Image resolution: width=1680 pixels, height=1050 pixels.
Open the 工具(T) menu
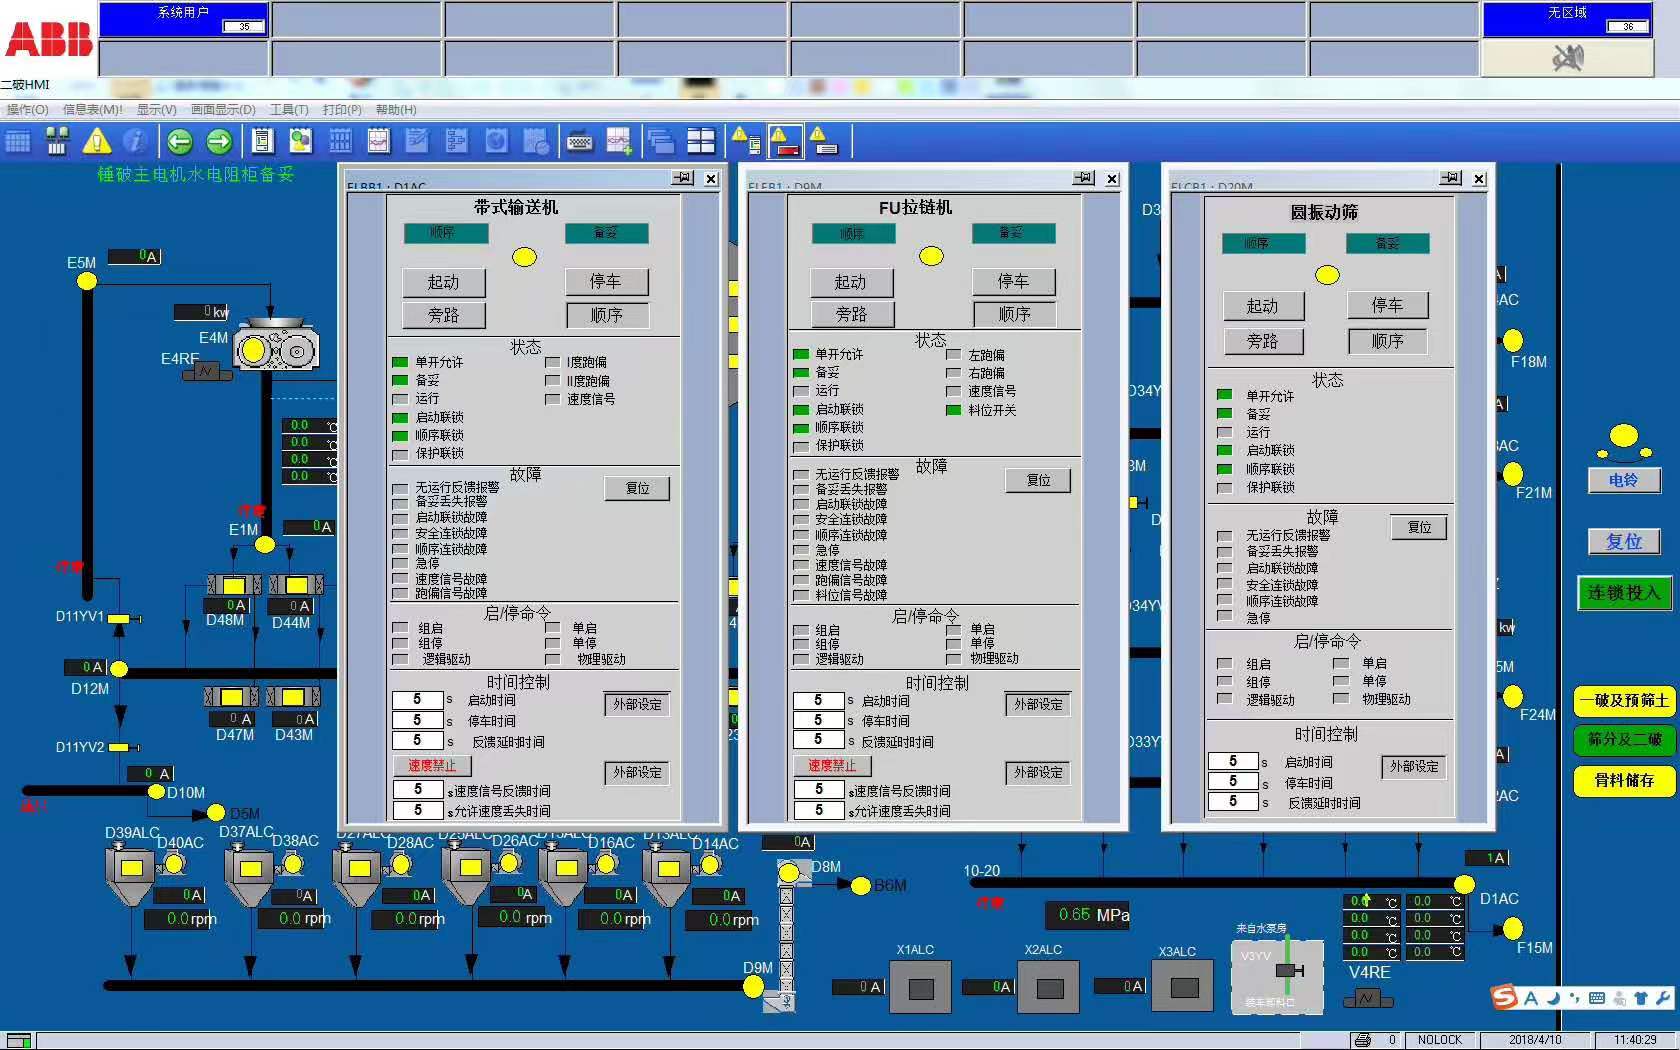(289, 109)
